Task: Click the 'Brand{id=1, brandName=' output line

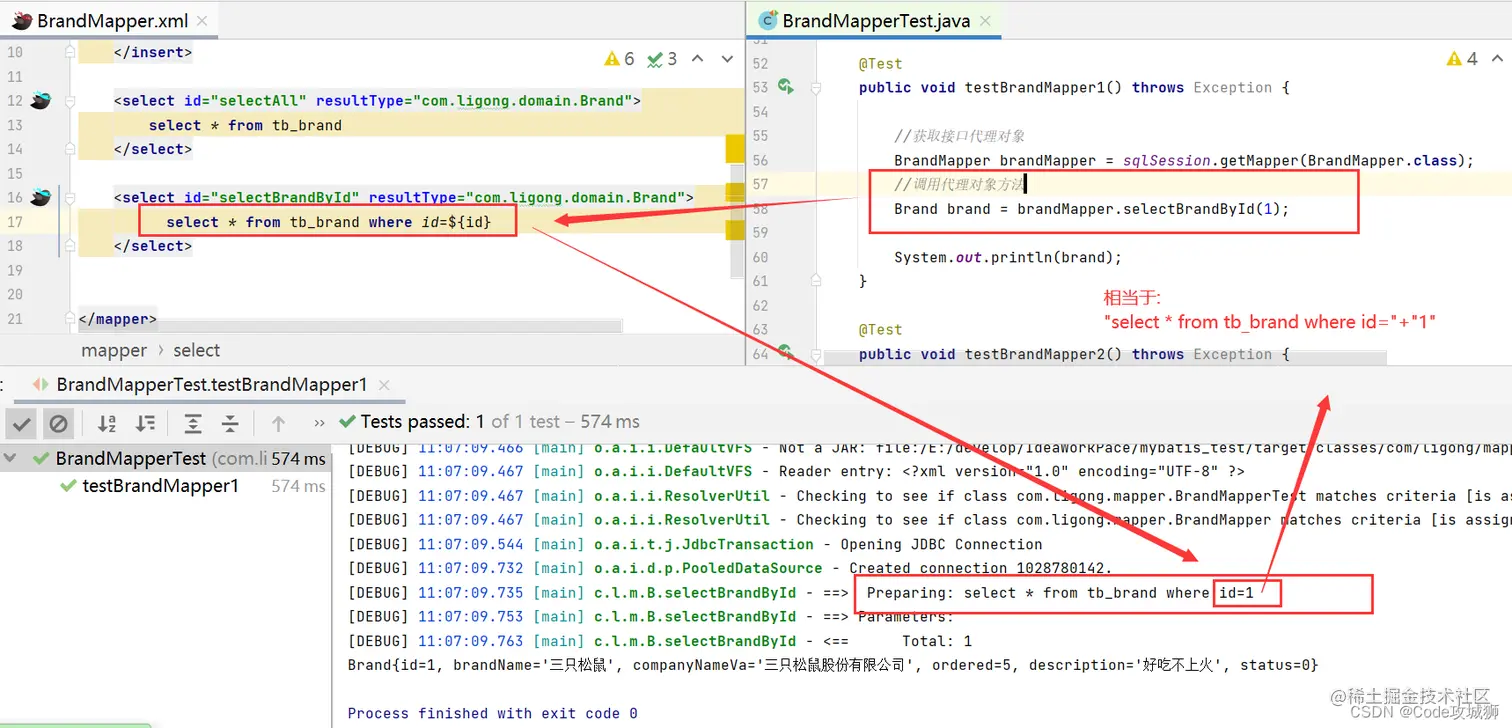Action: 833,665
